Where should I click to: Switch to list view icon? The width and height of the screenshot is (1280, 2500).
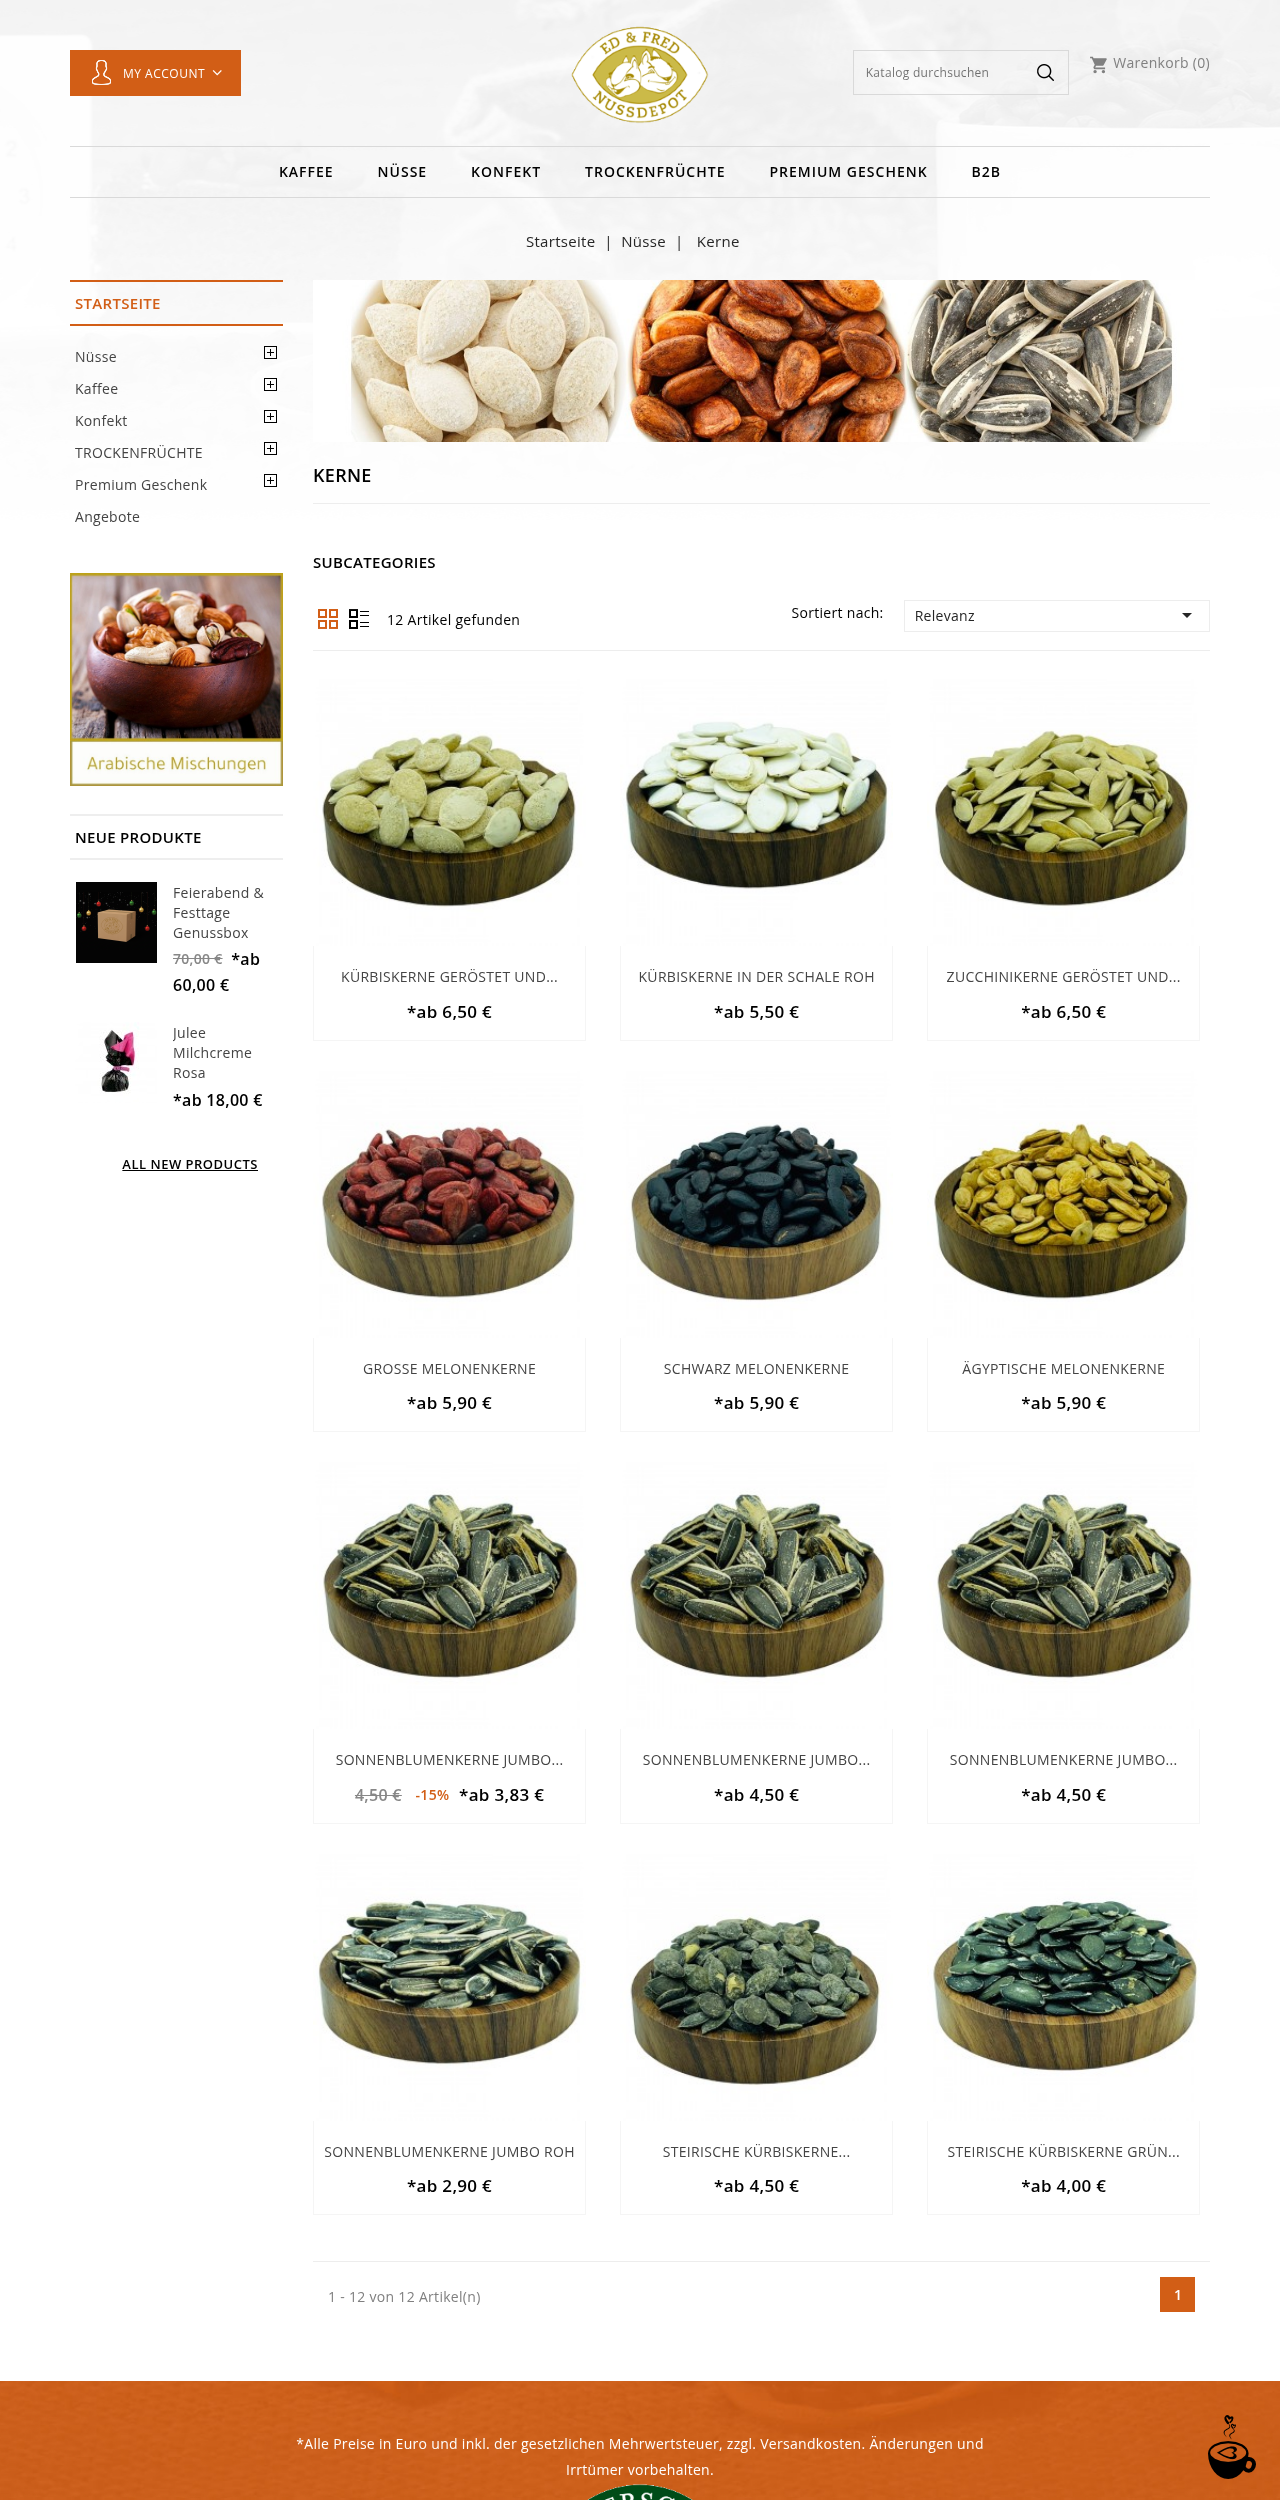[x=359, y=619]
